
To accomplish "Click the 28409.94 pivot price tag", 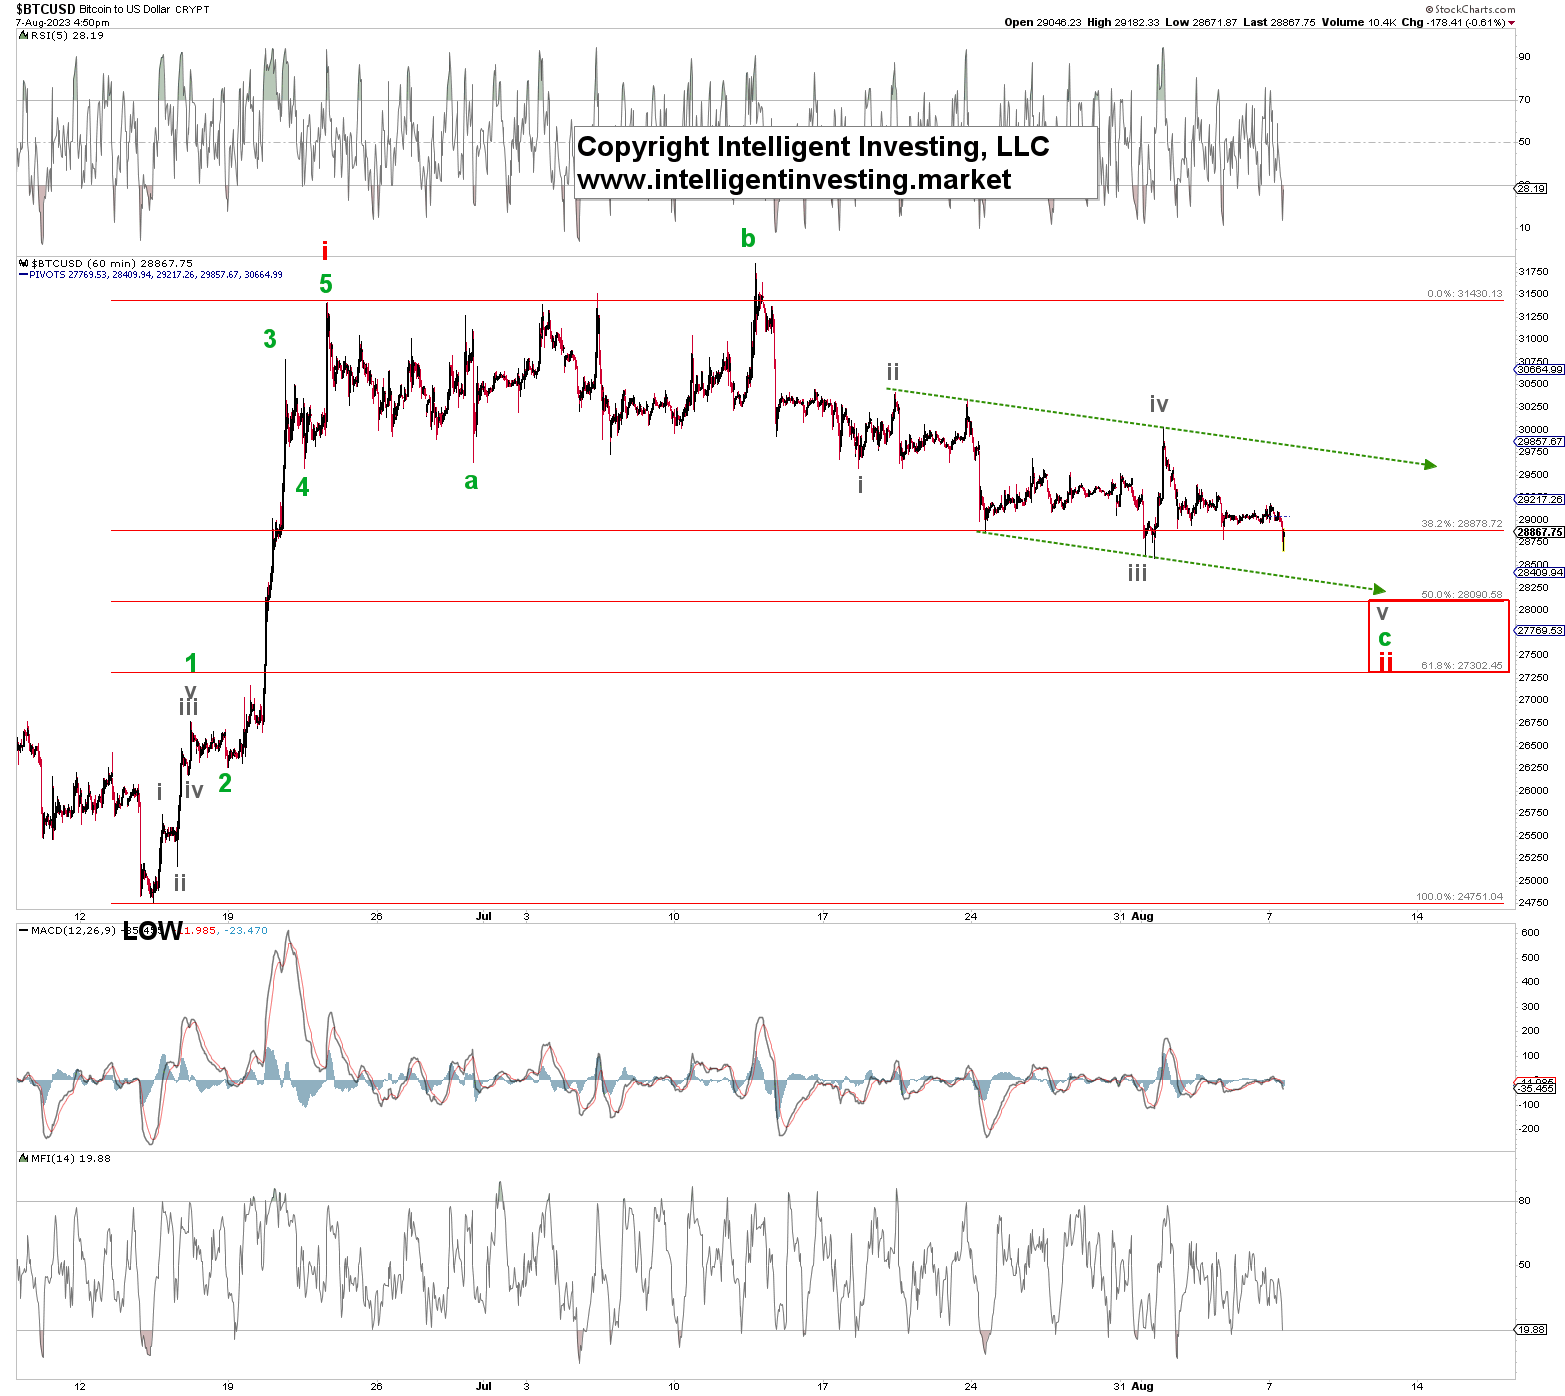I will coord(1540,573).
